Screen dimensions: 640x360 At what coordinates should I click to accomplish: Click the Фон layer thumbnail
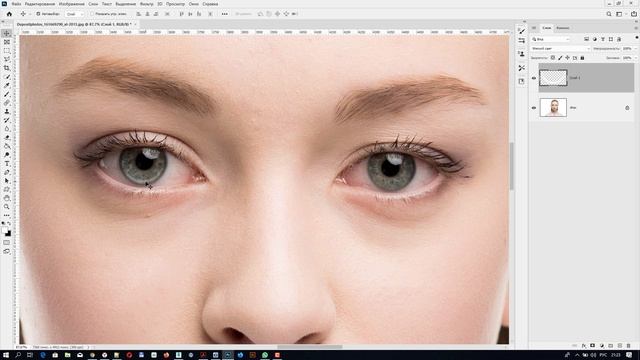[x=553, y=107]
